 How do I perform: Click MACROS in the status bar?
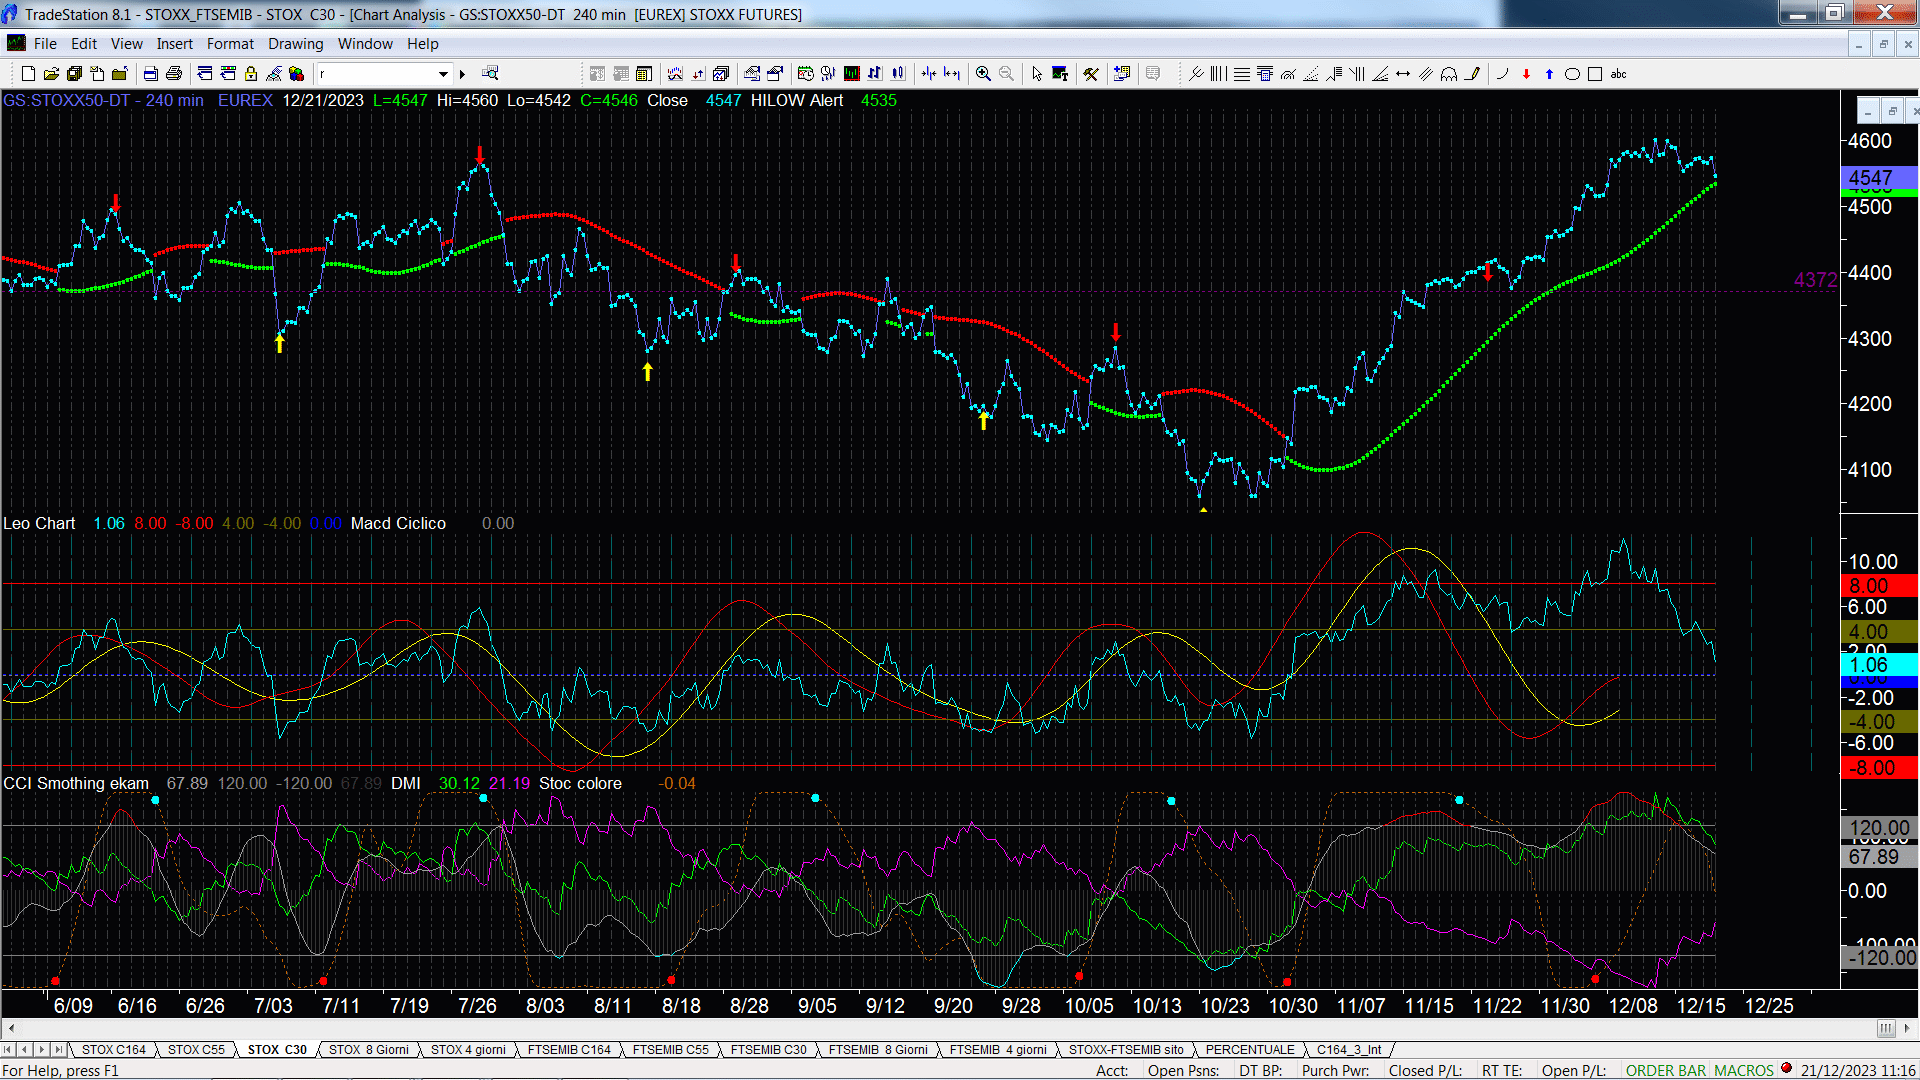pyautogui.click(x=1743, y=1071)
